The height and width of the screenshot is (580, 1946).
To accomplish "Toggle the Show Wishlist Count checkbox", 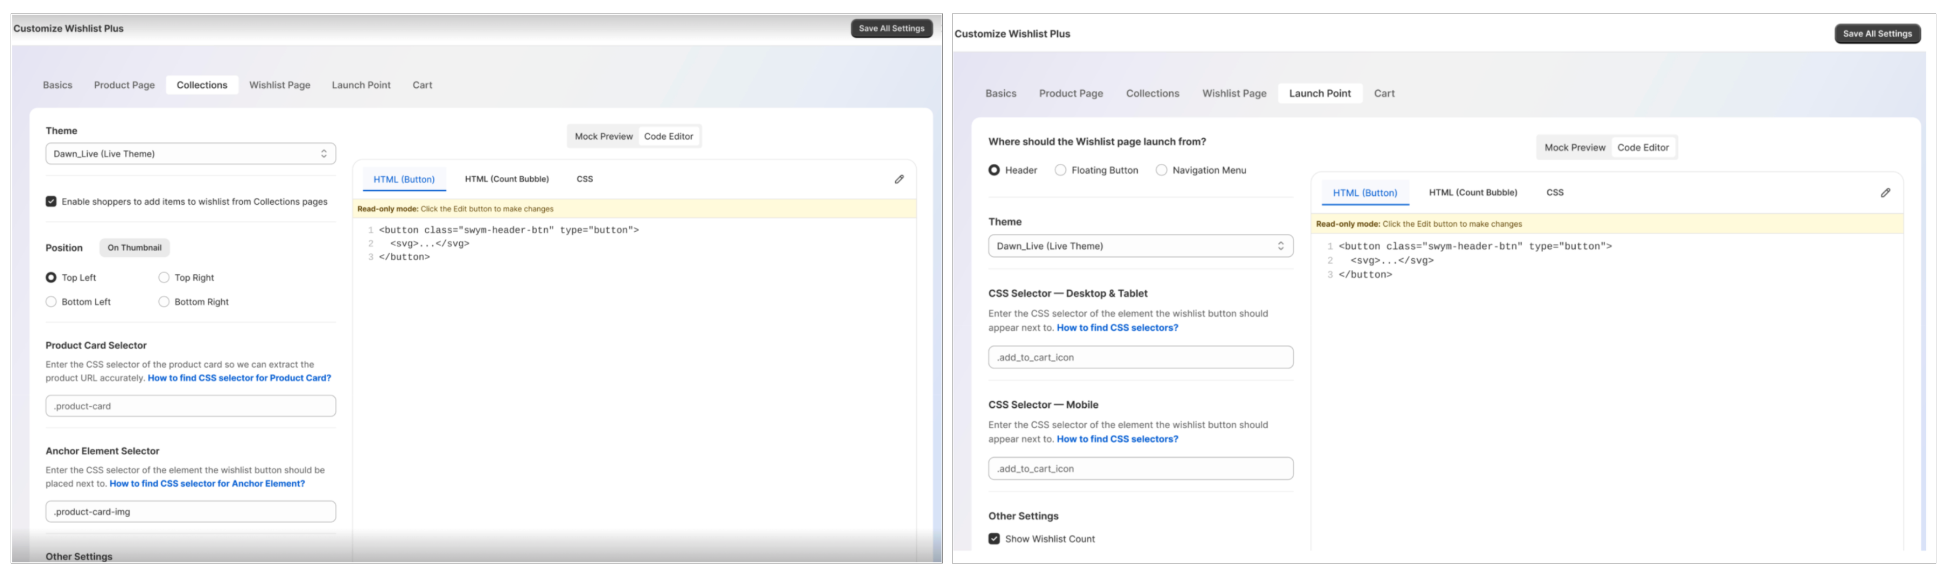I will [x=994, y=539].
